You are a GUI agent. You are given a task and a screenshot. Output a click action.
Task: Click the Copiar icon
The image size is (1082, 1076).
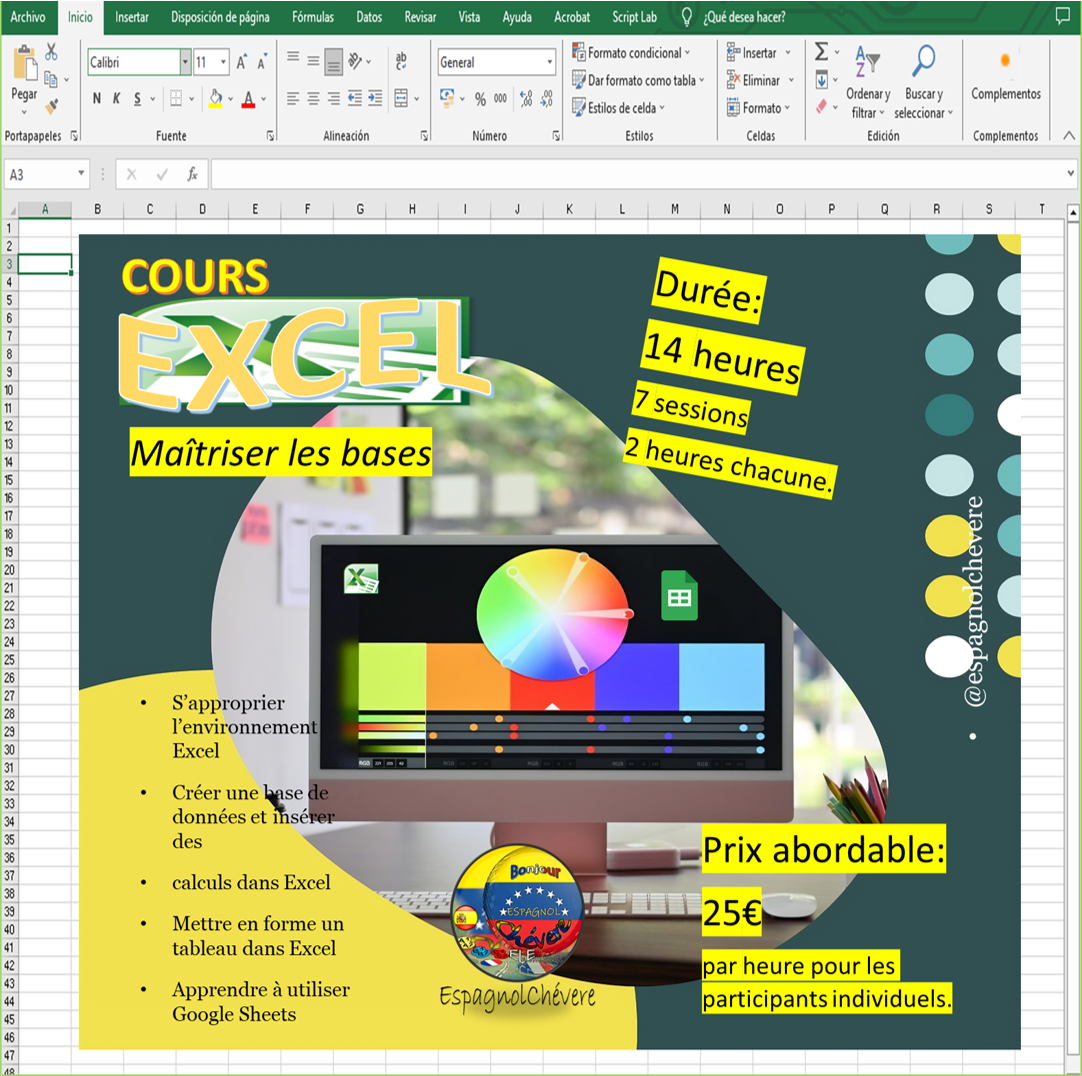[x=51, y=79]
